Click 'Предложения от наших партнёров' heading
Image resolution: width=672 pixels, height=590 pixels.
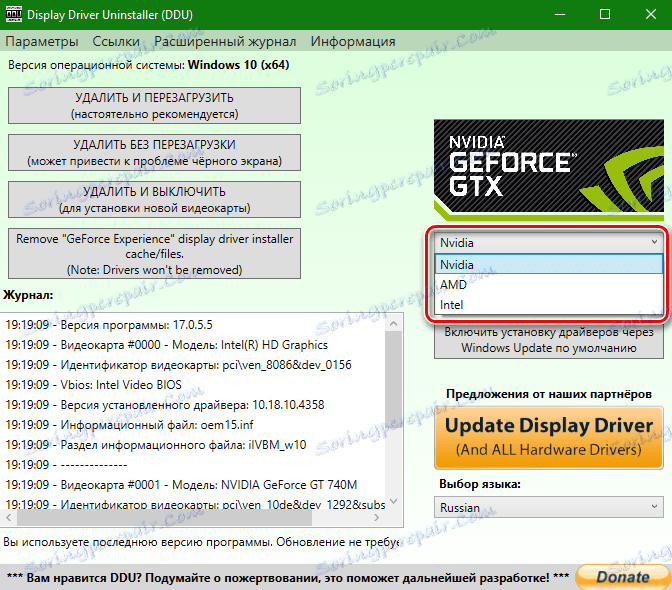(549, 394)
